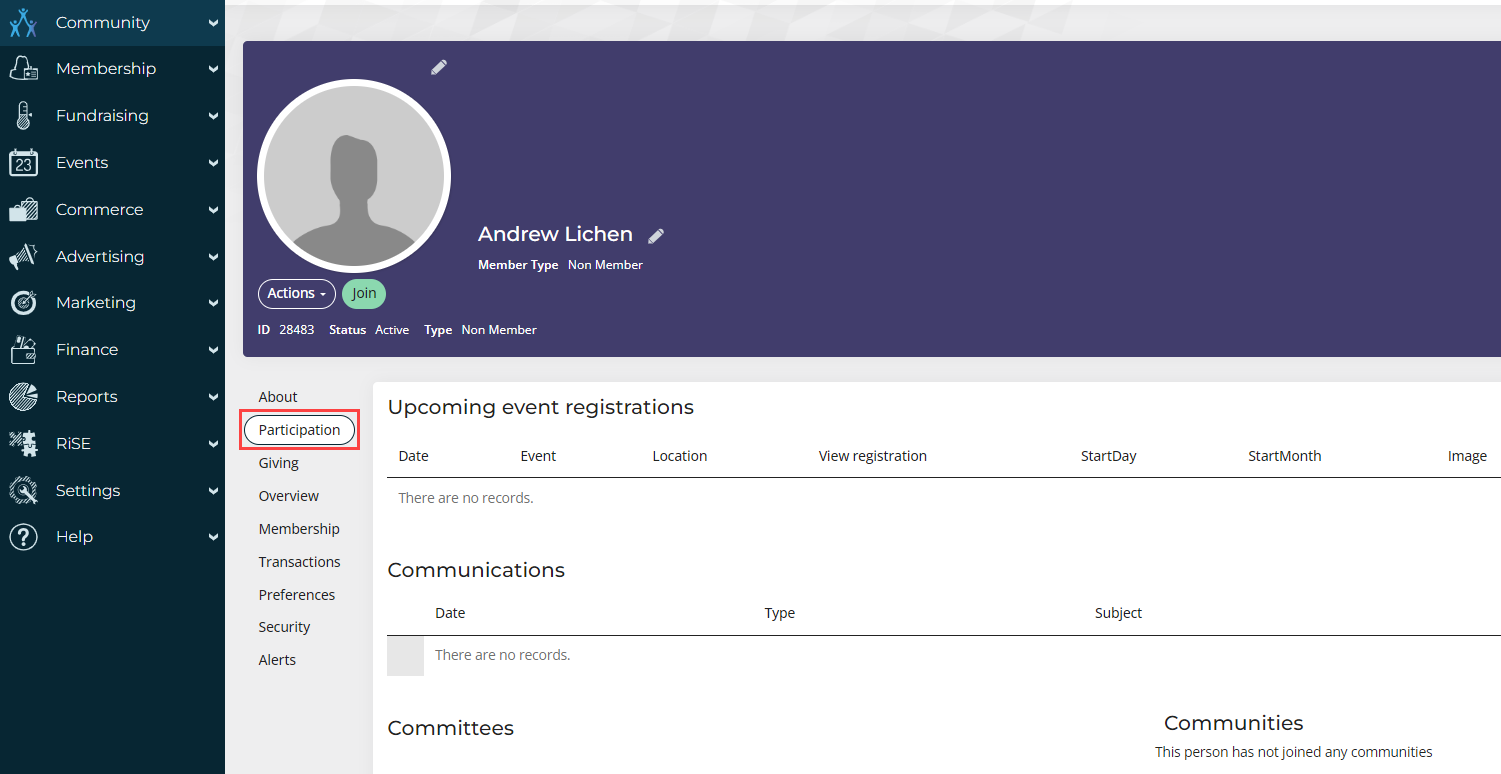Expand the Settings menu chevron

tap(213, 491)
